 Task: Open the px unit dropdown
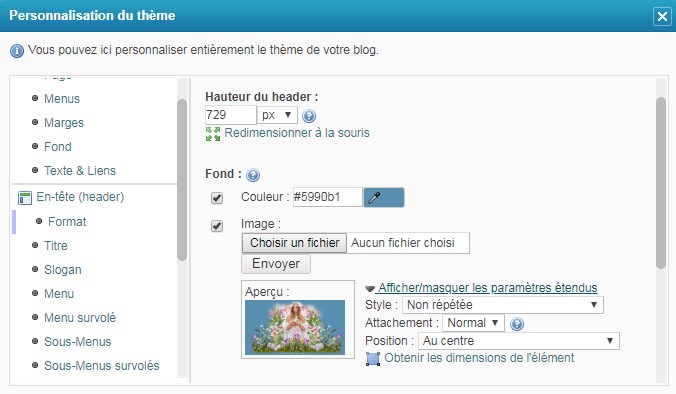point(277,115)
